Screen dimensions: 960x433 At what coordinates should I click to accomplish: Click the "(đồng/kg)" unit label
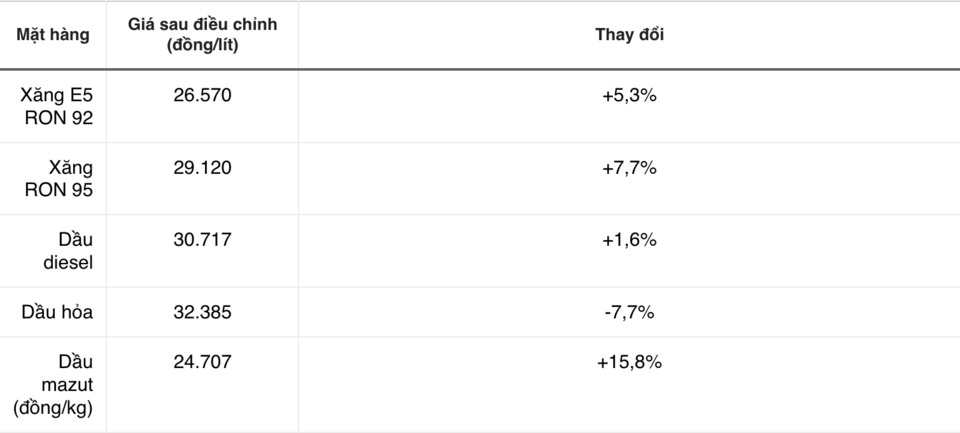[x=53, y=407]
